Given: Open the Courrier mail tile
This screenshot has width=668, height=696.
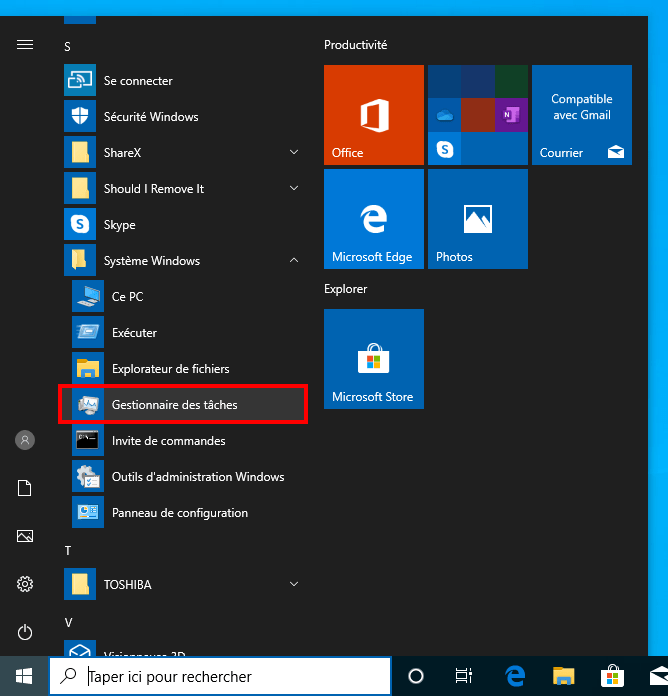Looking at the screenshot, I should [x=582, y=115].
